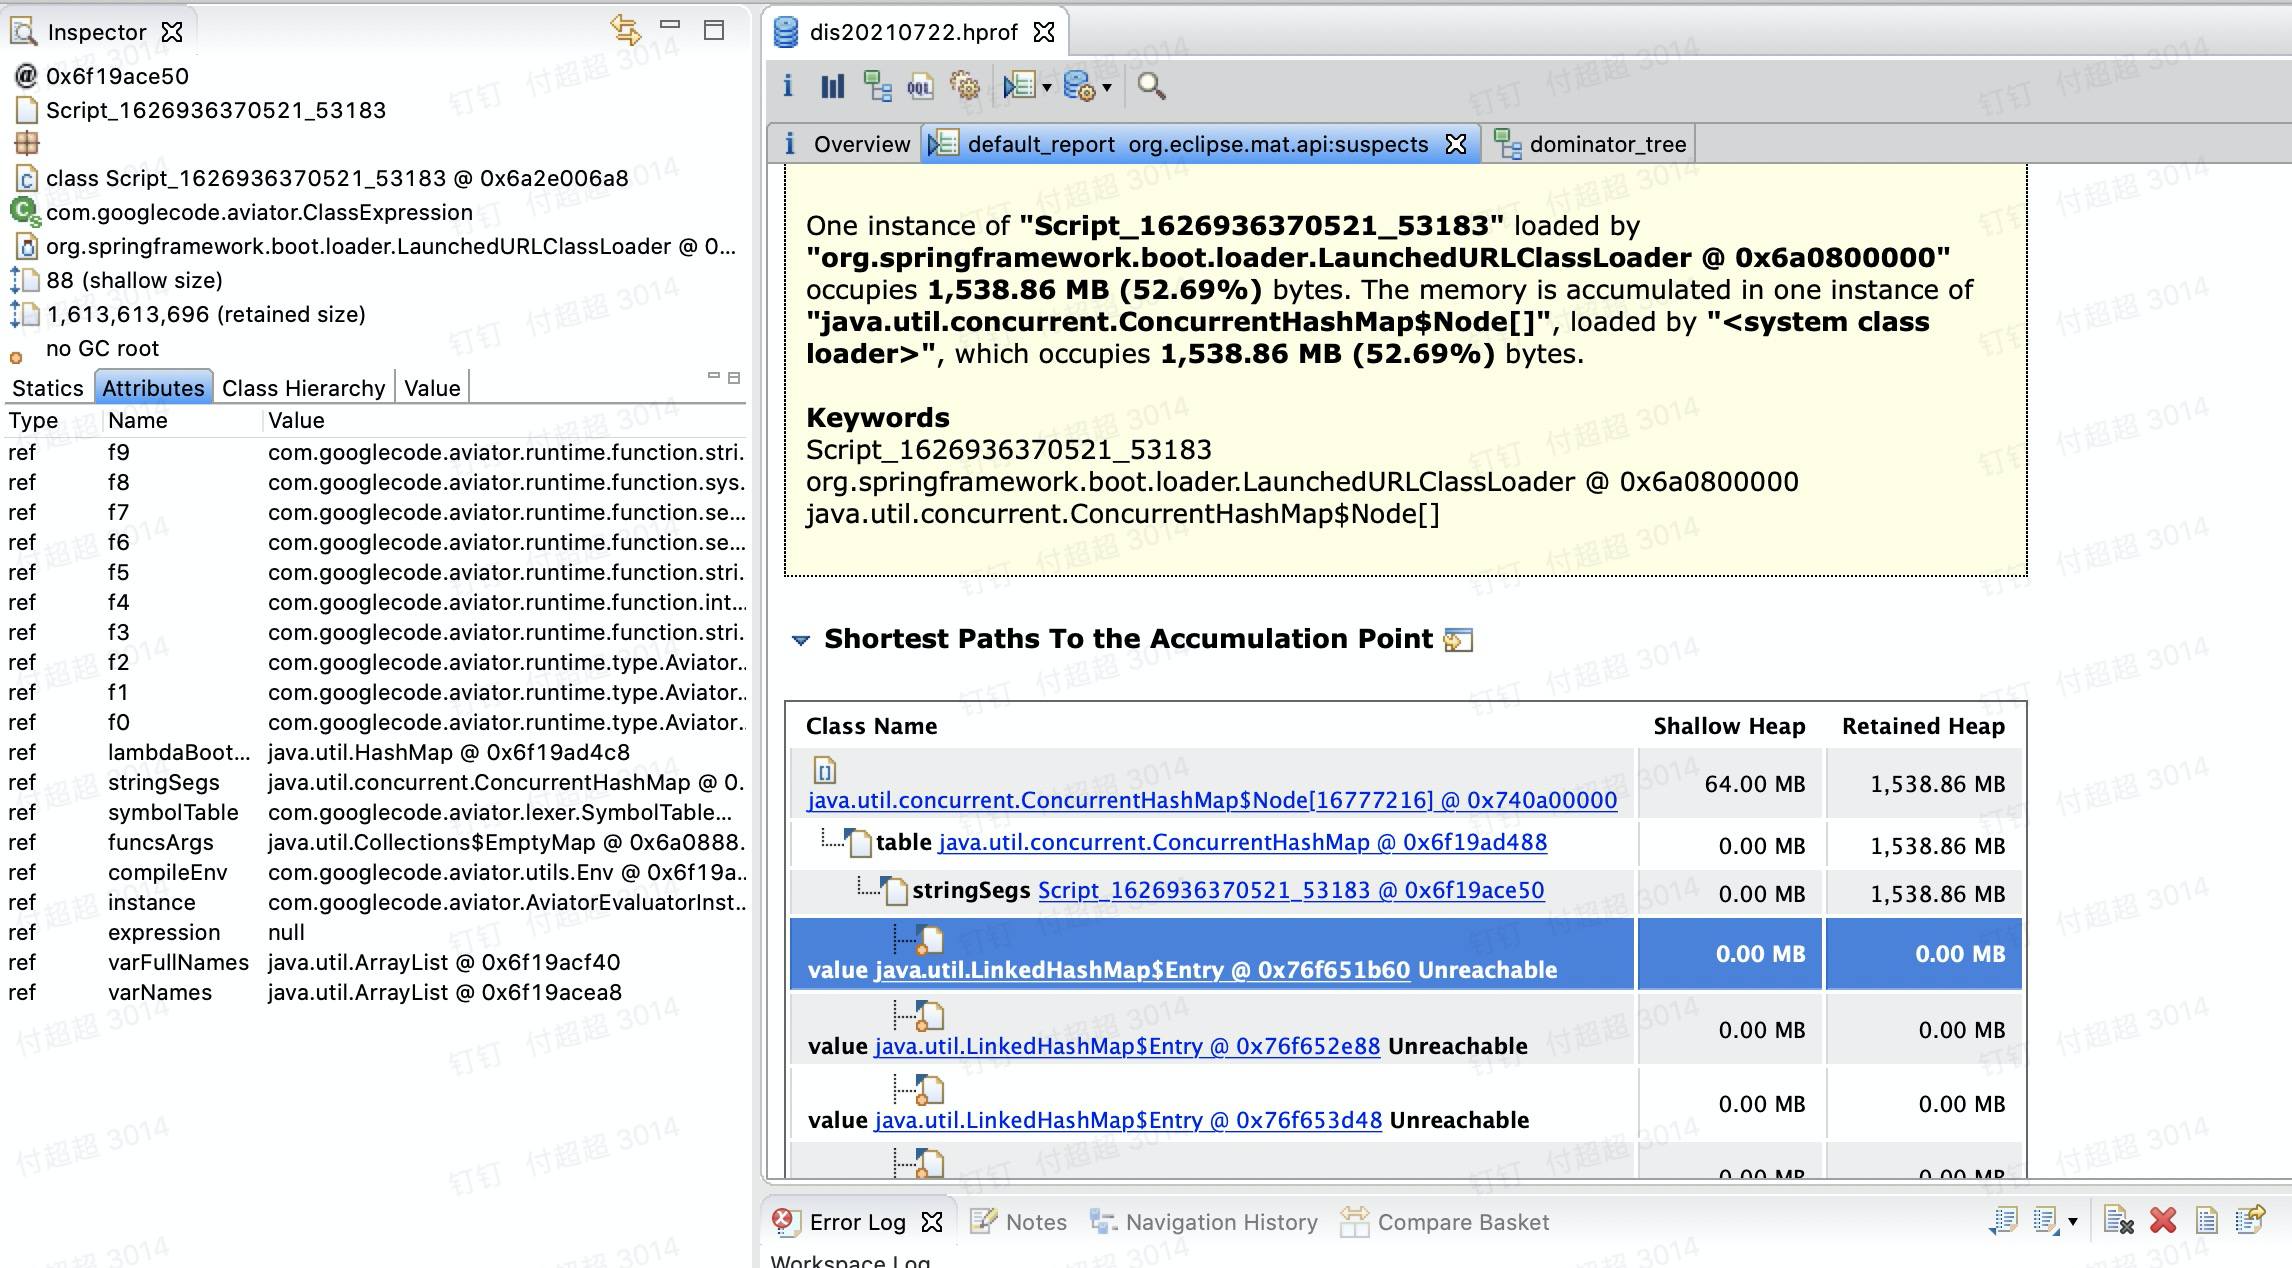
Task: Open the Histogram view from the toolbar
Action: coord(831,88)
